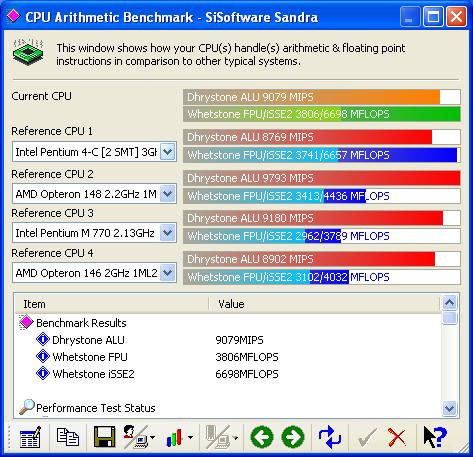Click the green CPU chip icon

click(28, 52)
